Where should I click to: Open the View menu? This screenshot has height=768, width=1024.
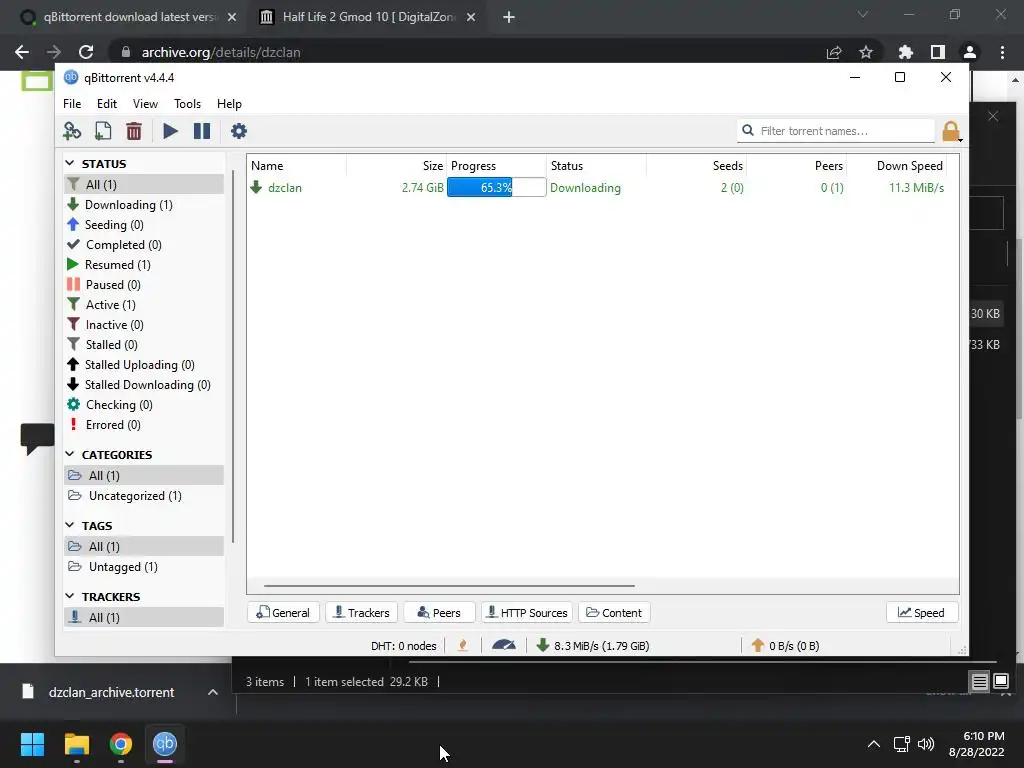[145, 104]
